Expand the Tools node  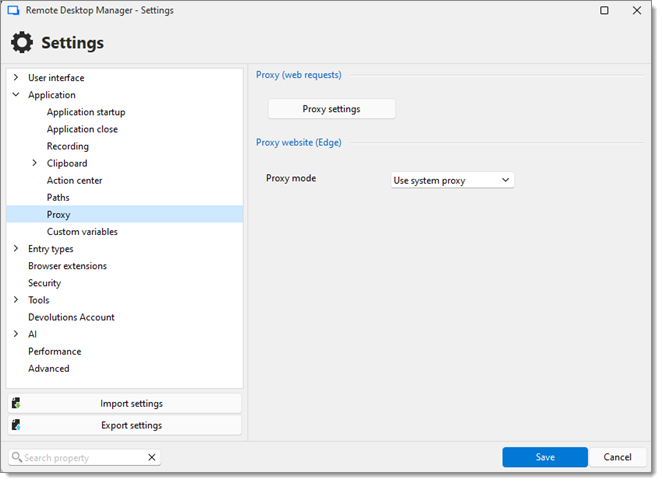coord(16,300)
